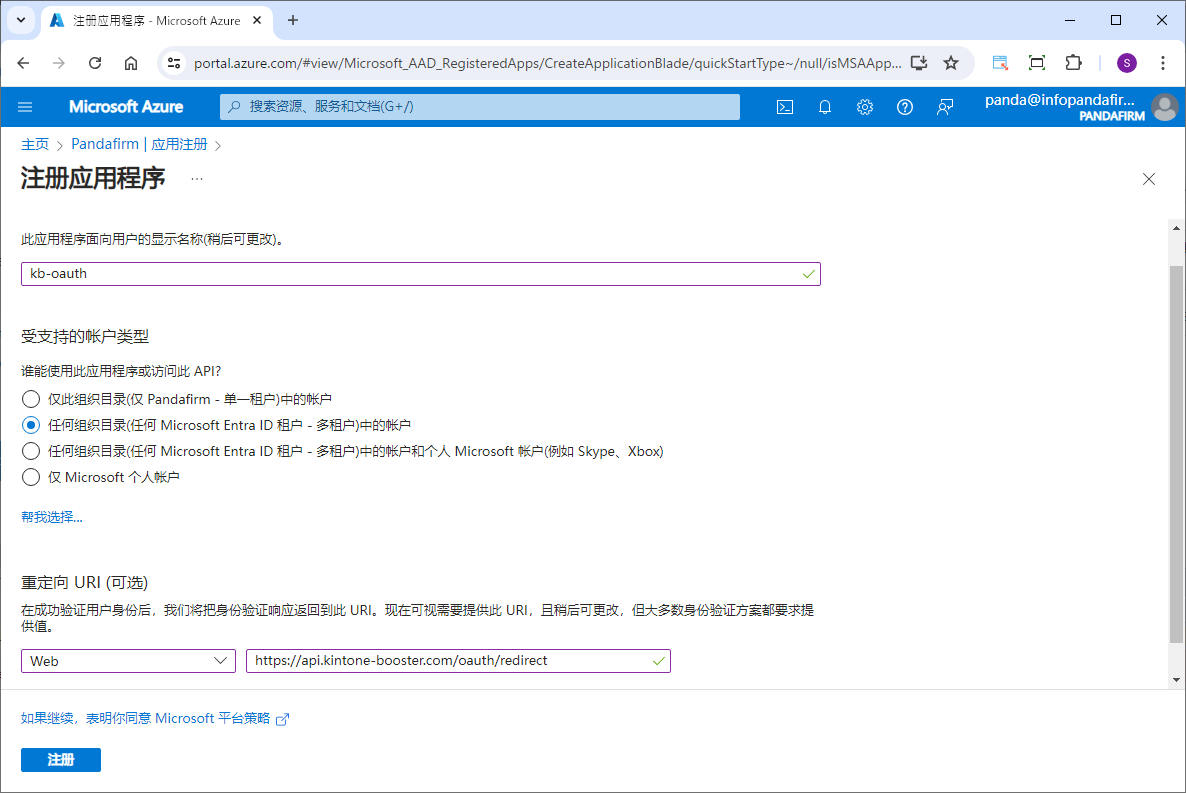Open Azure Cloud Shell icon
The image size is (1186, 793).
(x=785, y=107)
